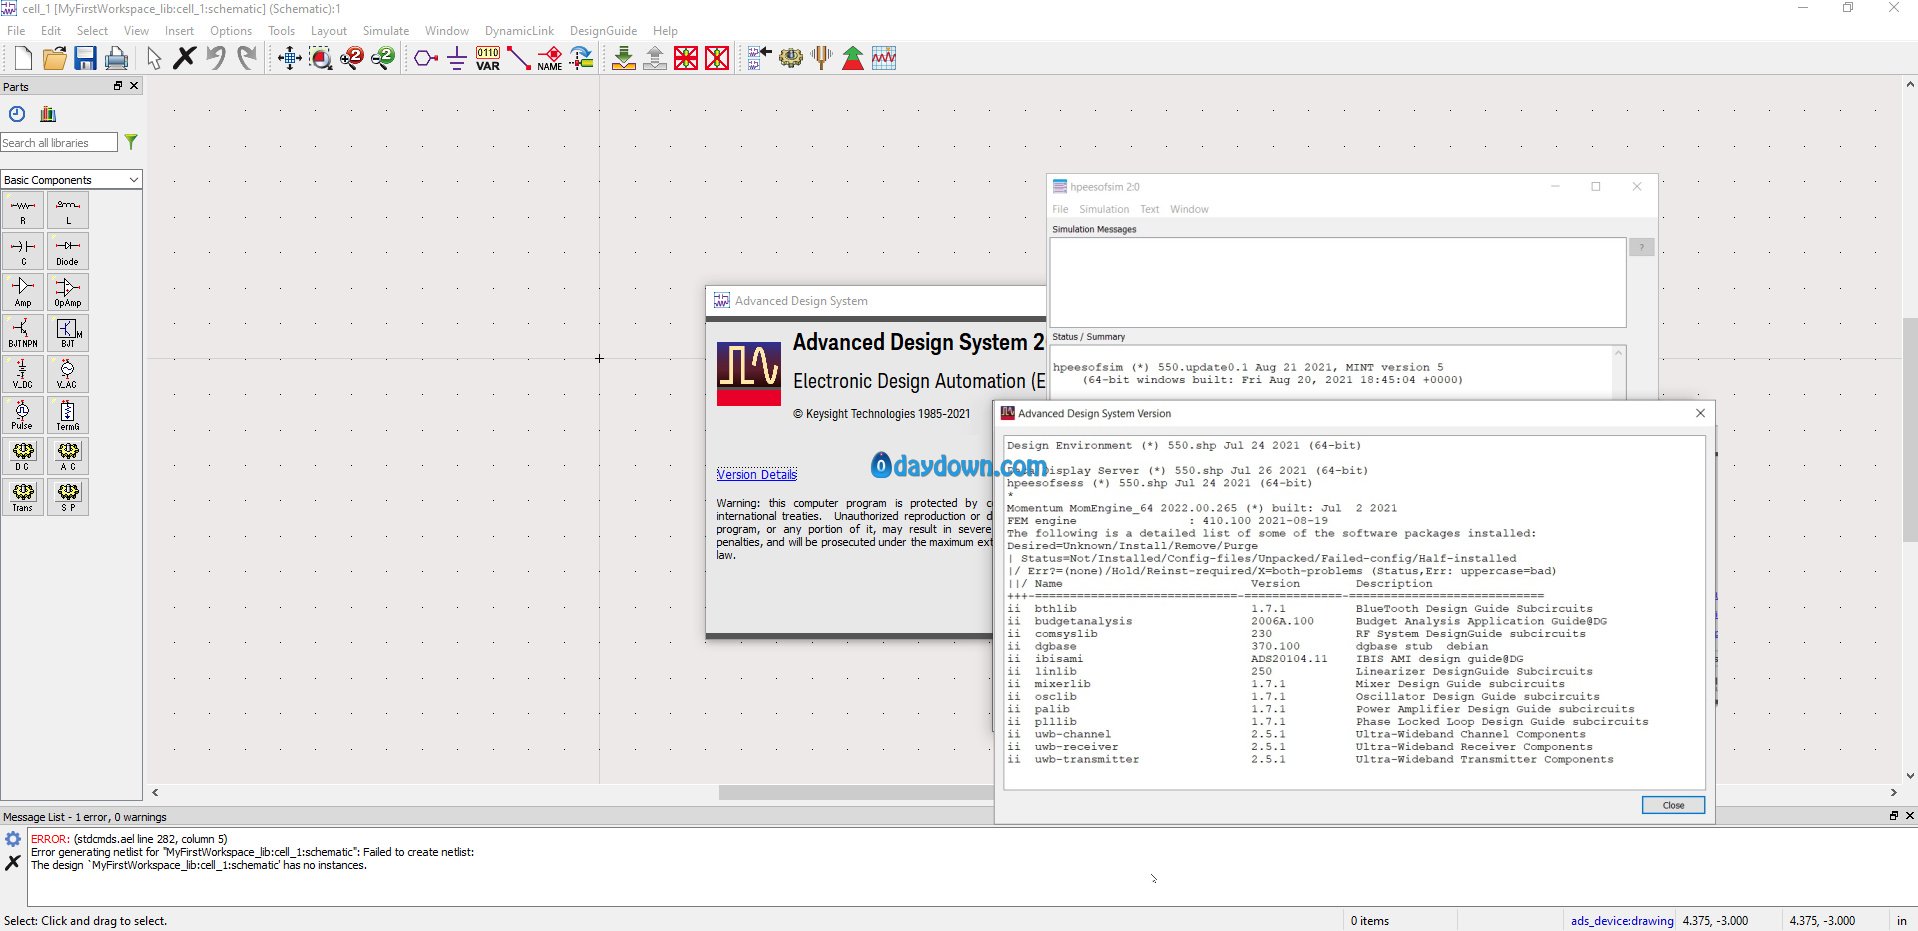1918x931 pixels.
Task: Redo the last undone action
Action: (x=247, y=58)
